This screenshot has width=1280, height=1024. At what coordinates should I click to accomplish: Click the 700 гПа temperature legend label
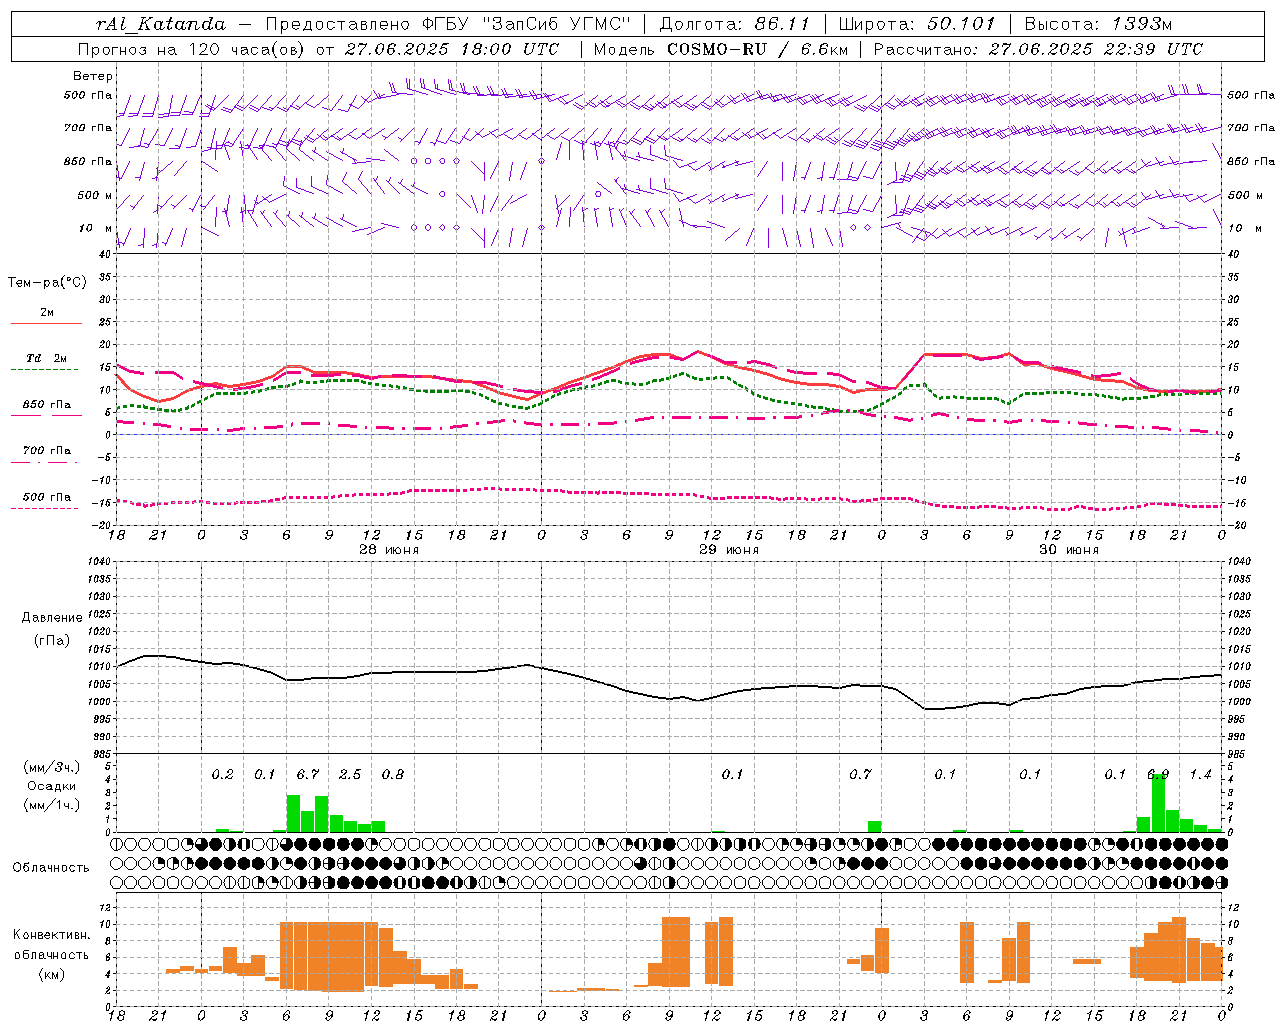click(x=47, y=450)
